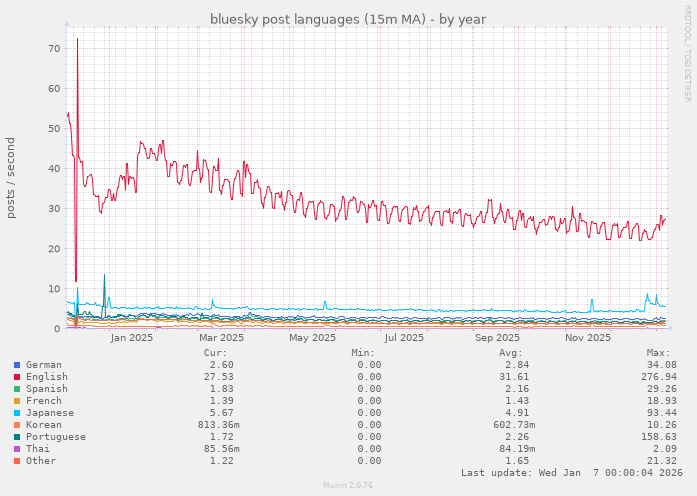The width and height of the screenshot is (697, 496).
Task: Click the 'posts / second' axis label
Action: click(x=11, y=177)
